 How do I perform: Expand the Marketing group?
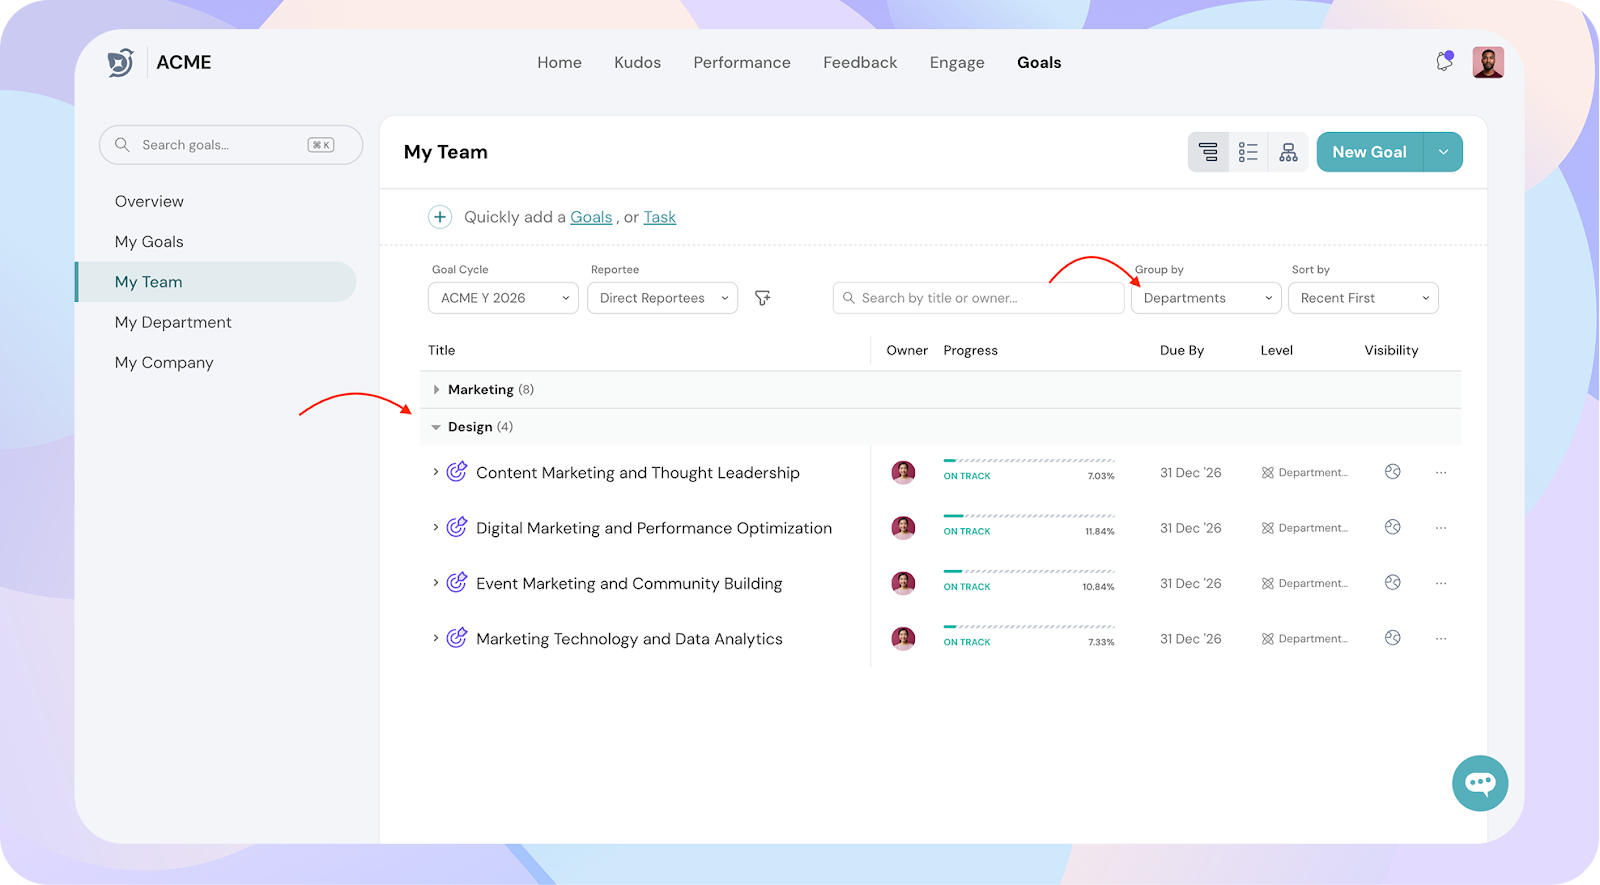click(436, 390)
